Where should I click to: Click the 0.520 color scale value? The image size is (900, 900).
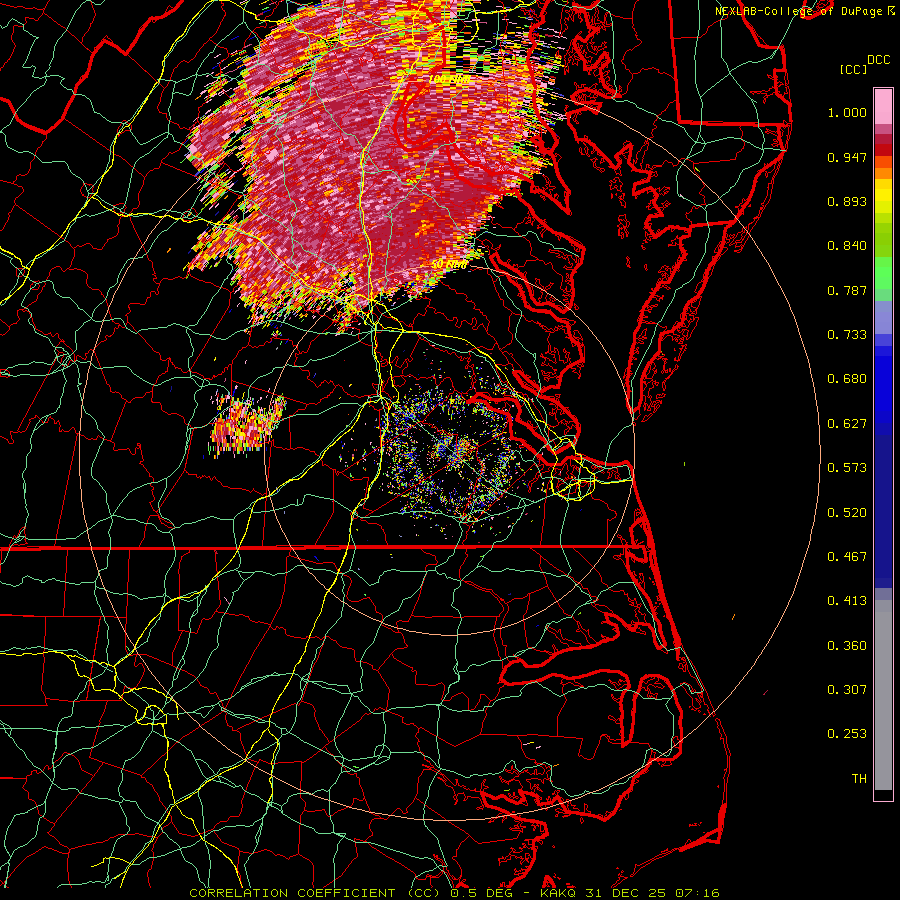[847, 513]
